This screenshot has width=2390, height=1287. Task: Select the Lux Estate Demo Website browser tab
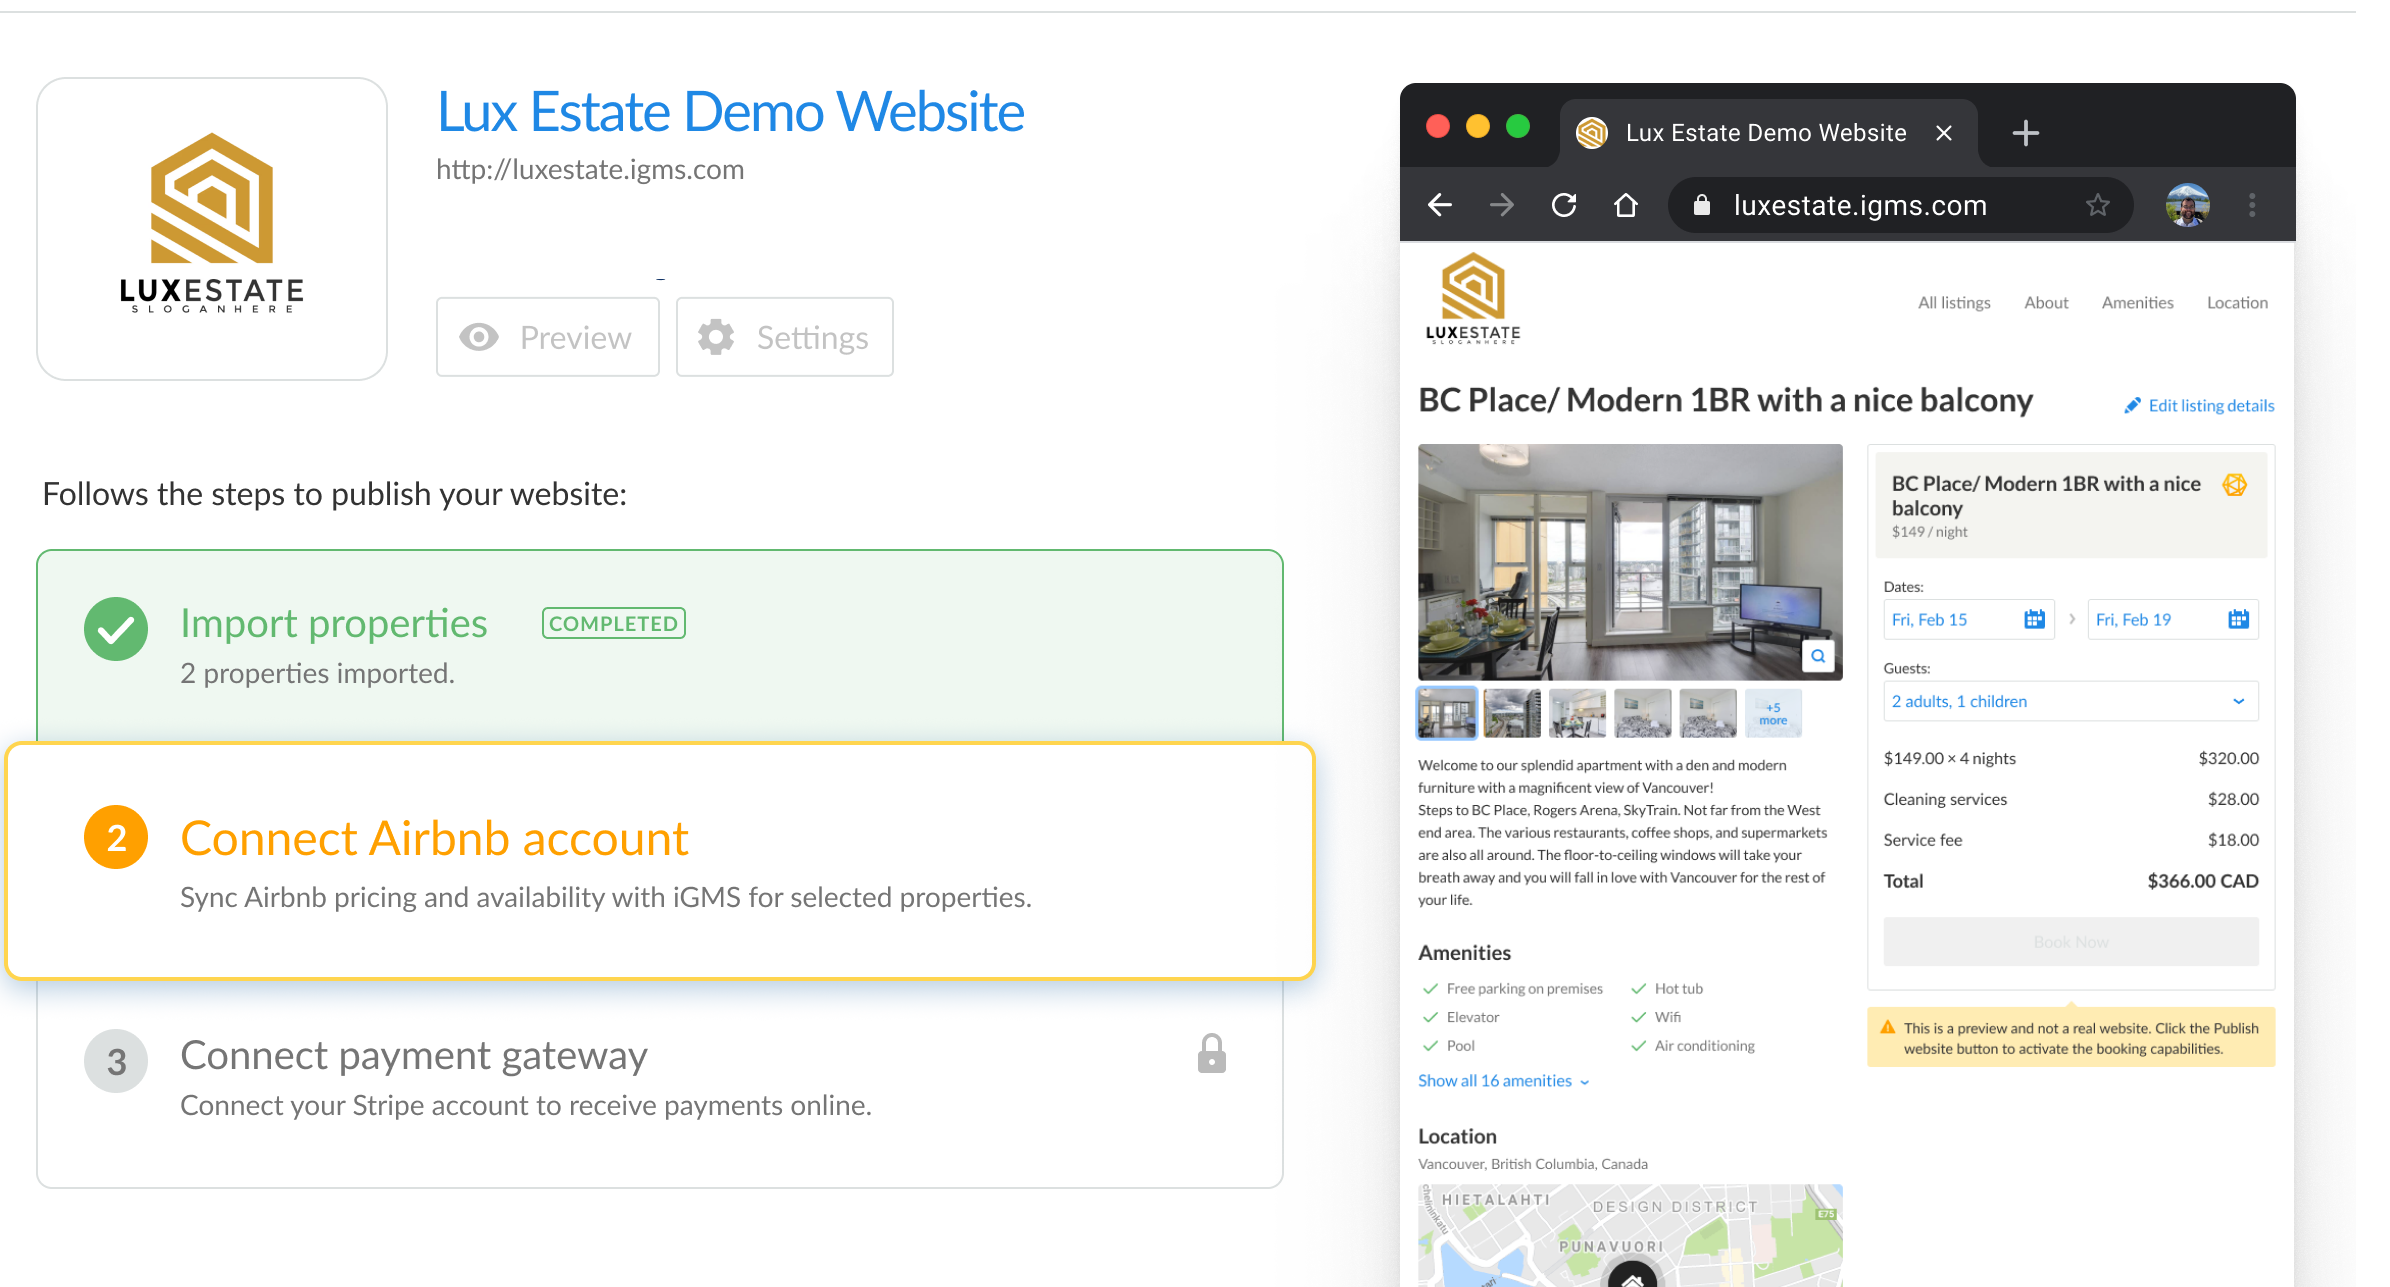pos(1768,133)
